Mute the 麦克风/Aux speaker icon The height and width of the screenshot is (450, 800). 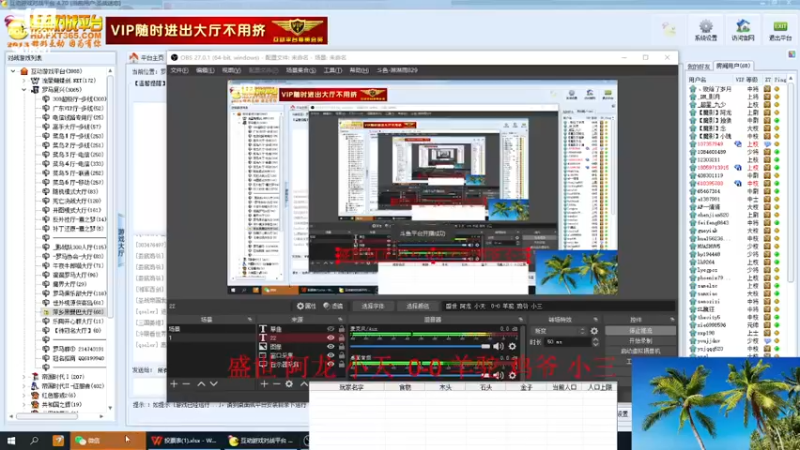point(498,346)
